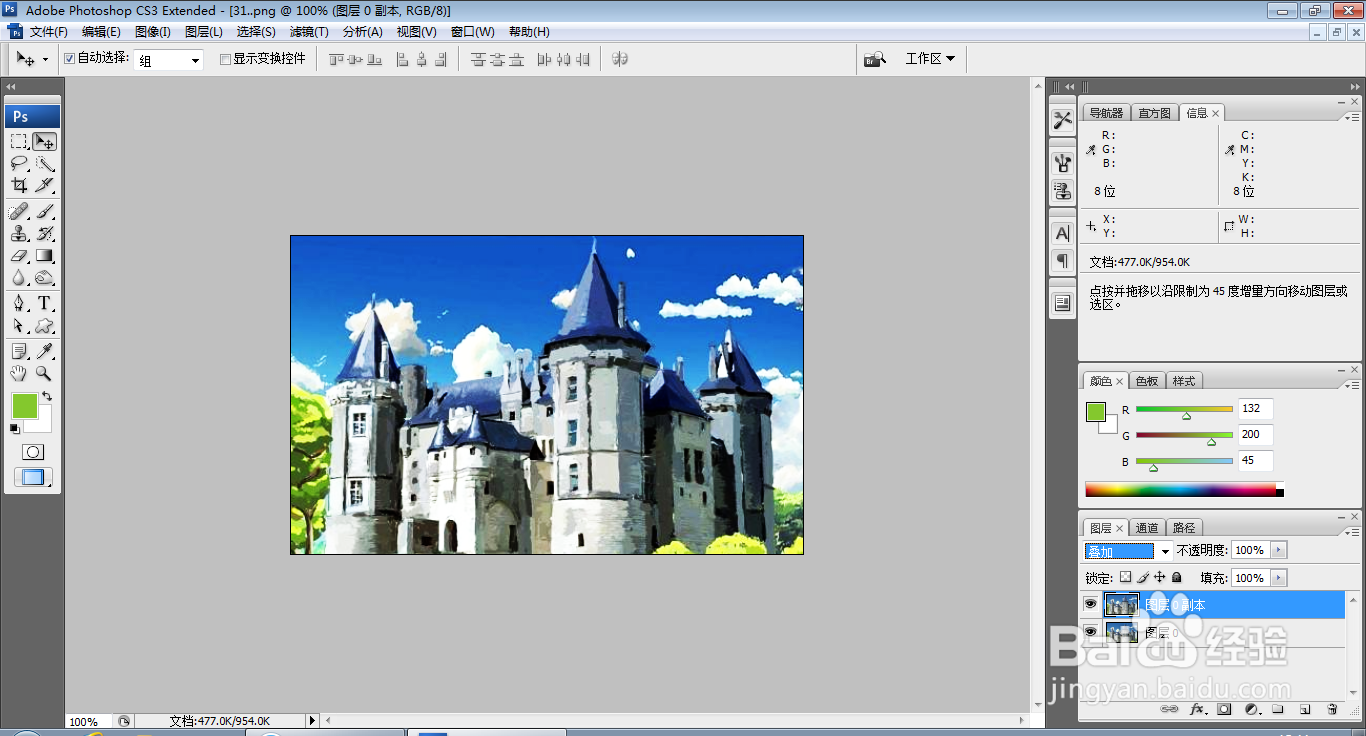Change screen mode button in toolbox
Viewport: 1366px width, 736px height.
pos(33,478)
